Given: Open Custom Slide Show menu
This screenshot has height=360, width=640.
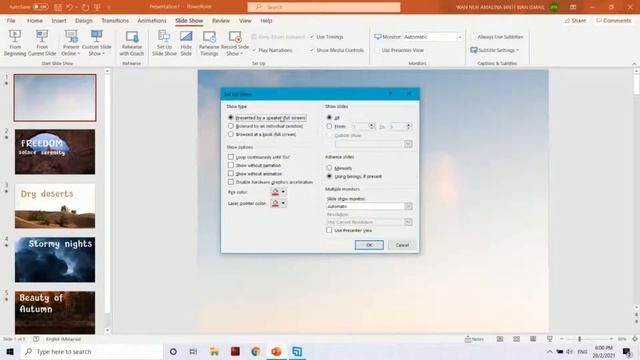Looking at the screenshot, I should click(x=97, y=42).
